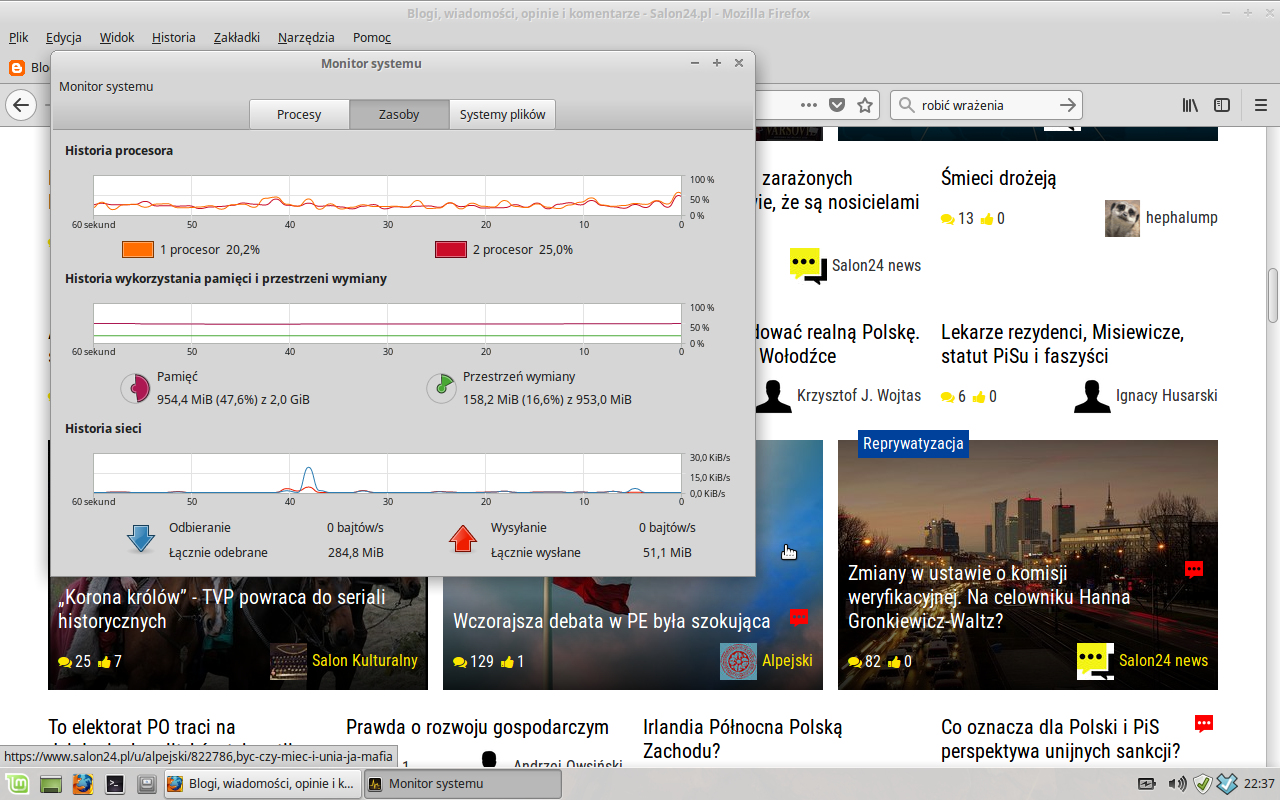
Task: Click the 82 comments count icon
Action: tap(855, 662)
